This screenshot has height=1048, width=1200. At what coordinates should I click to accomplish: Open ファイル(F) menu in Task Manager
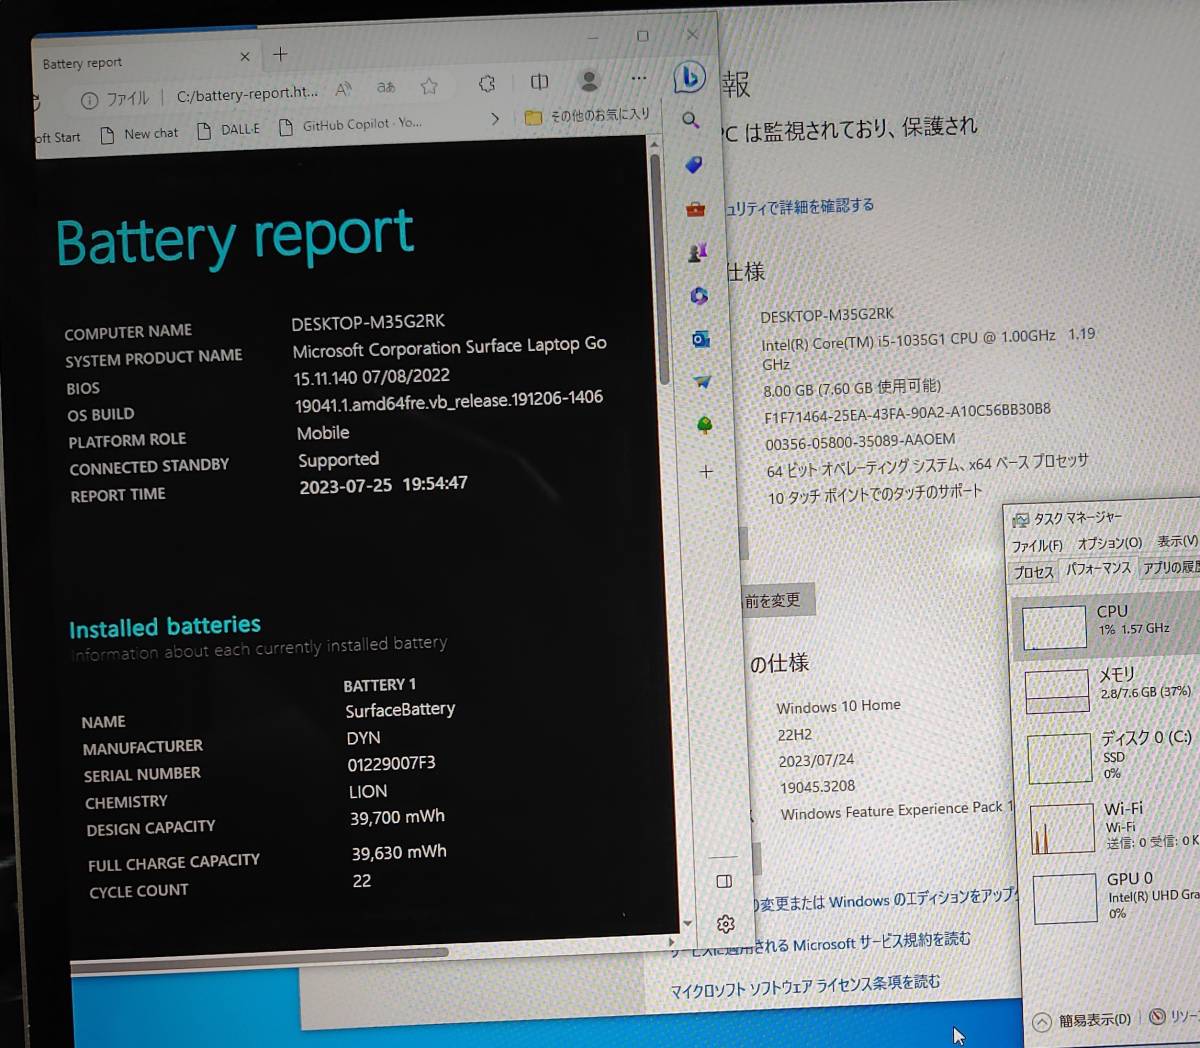coord(1037,546)
